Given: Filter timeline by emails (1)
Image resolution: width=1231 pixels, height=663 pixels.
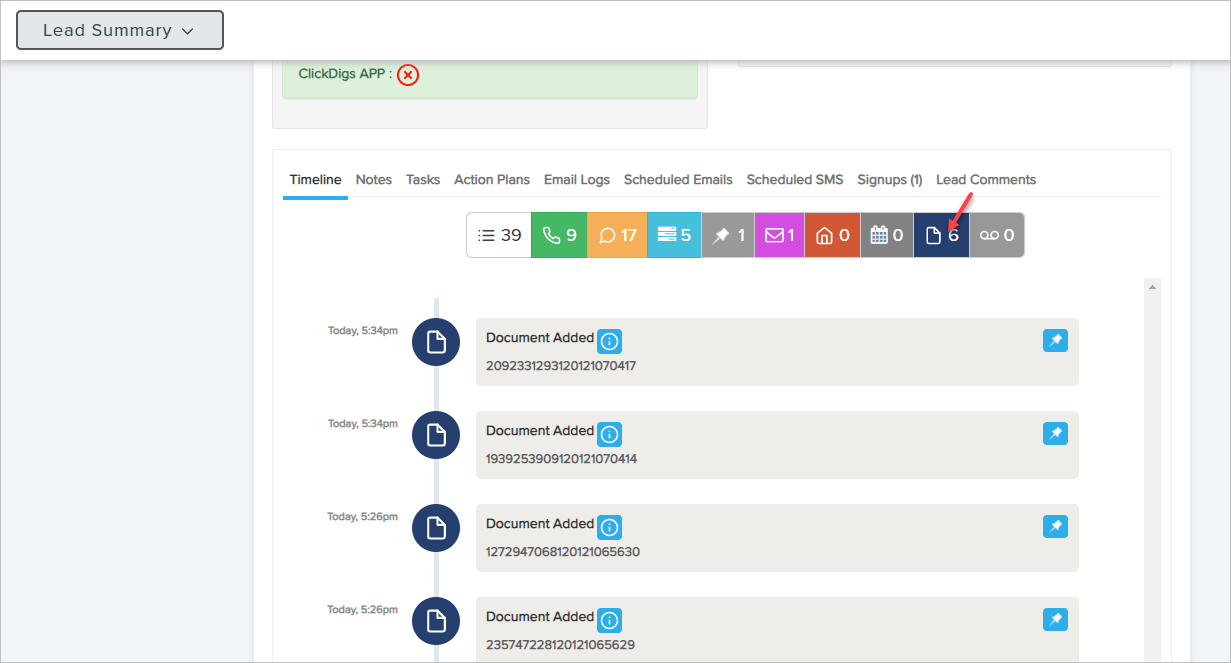Looking at the screenshot, I should pyautogui.click(x=779, y=236).
